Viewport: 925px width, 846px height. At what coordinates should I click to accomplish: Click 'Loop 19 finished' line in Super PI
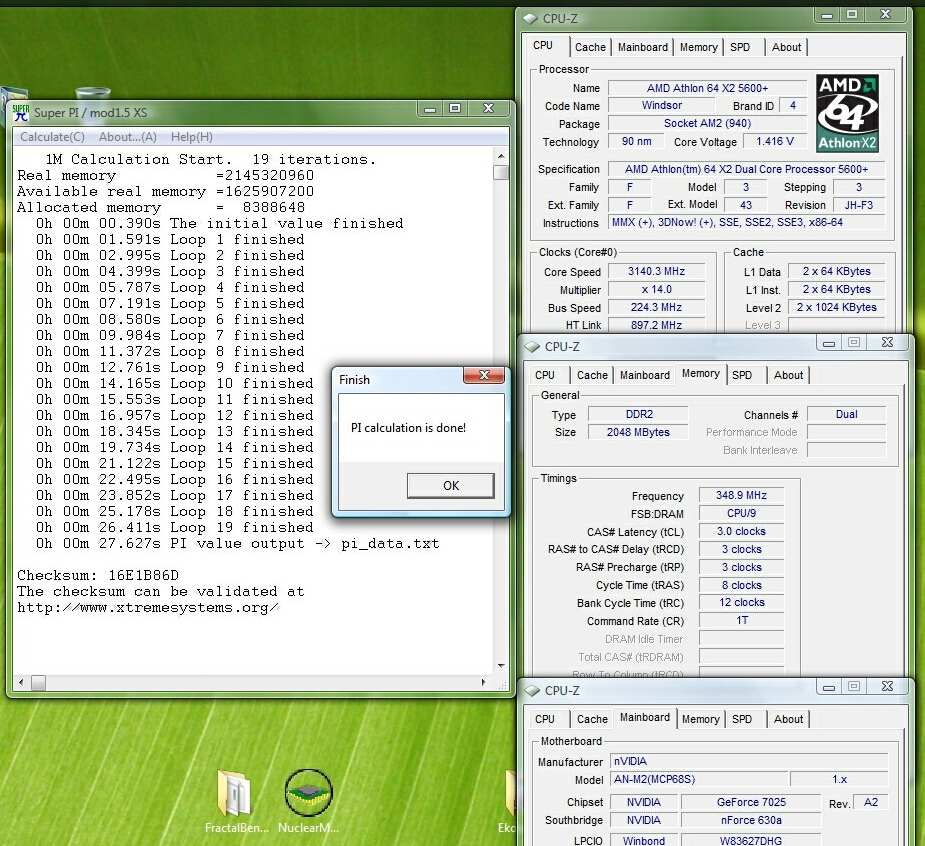(x=175, y=527)
